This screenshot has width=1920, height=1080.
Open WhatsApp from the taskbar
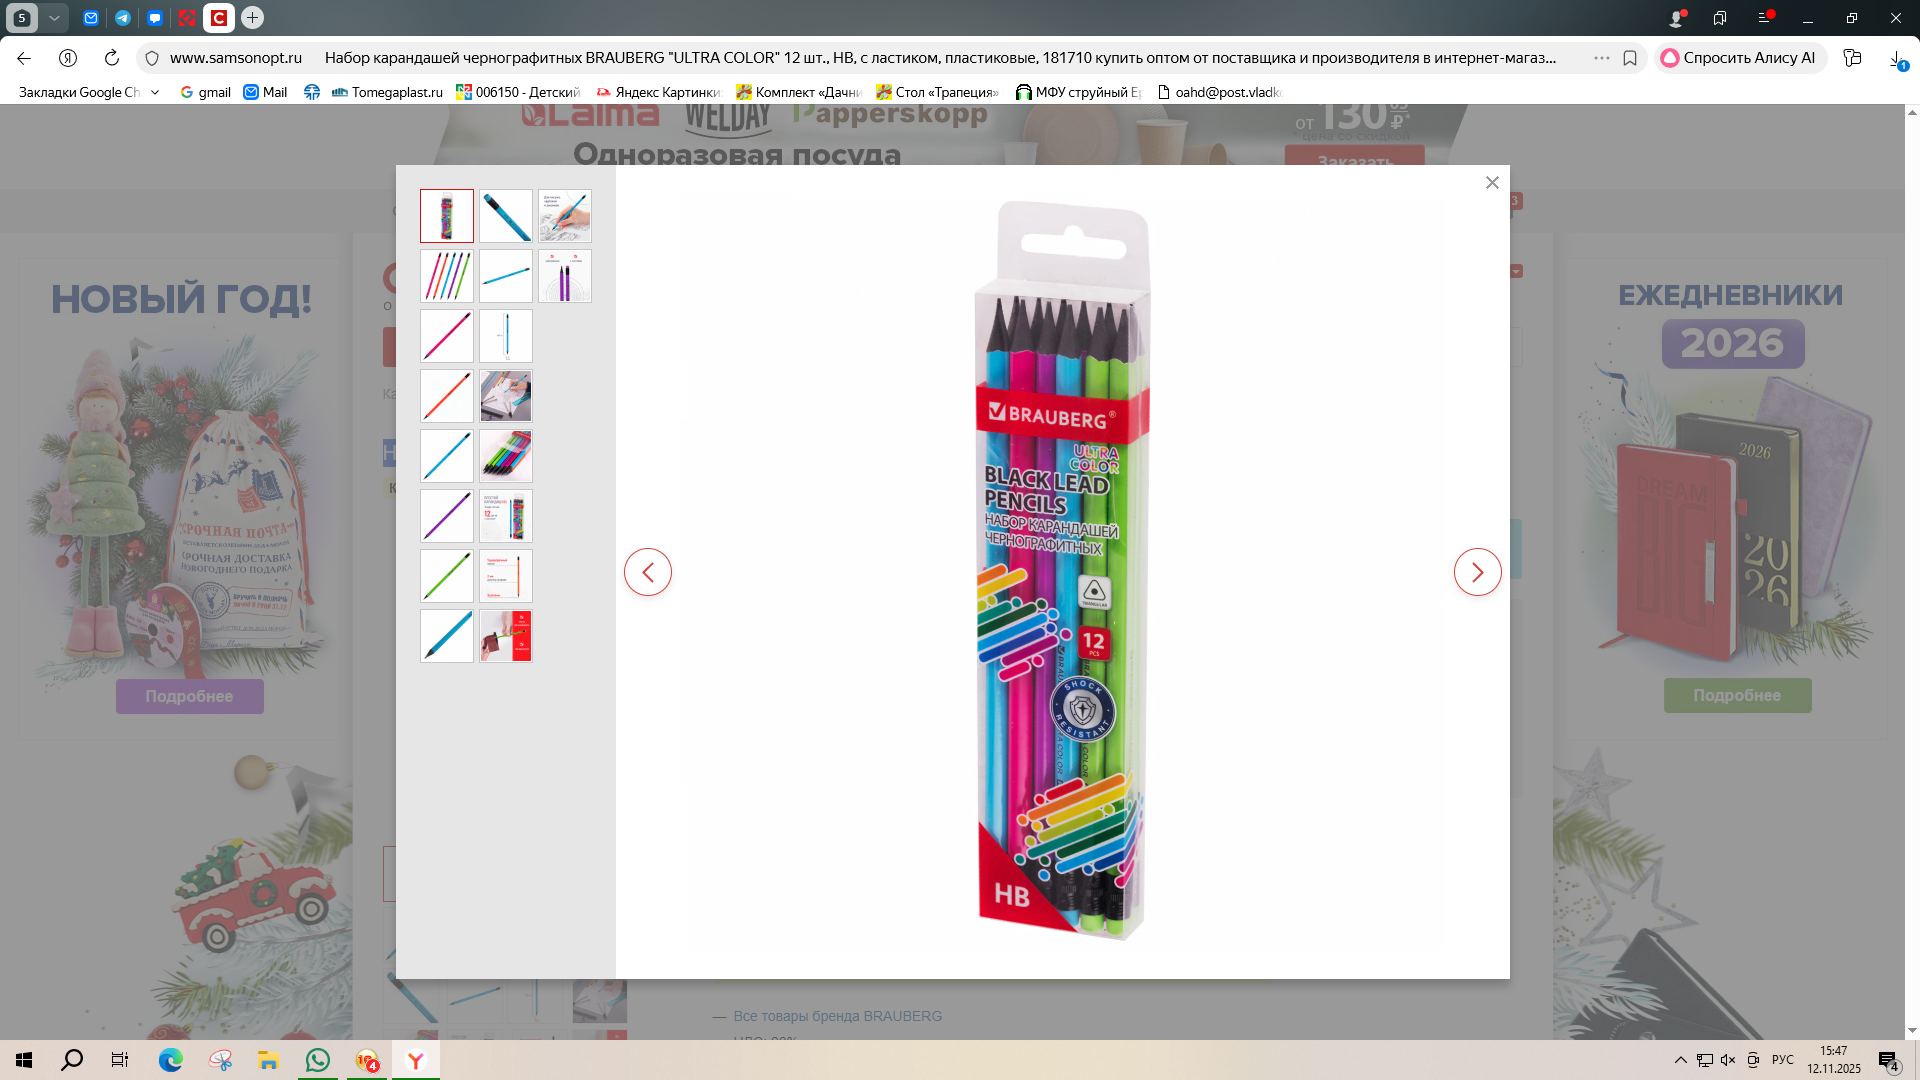coord(318,1060)
